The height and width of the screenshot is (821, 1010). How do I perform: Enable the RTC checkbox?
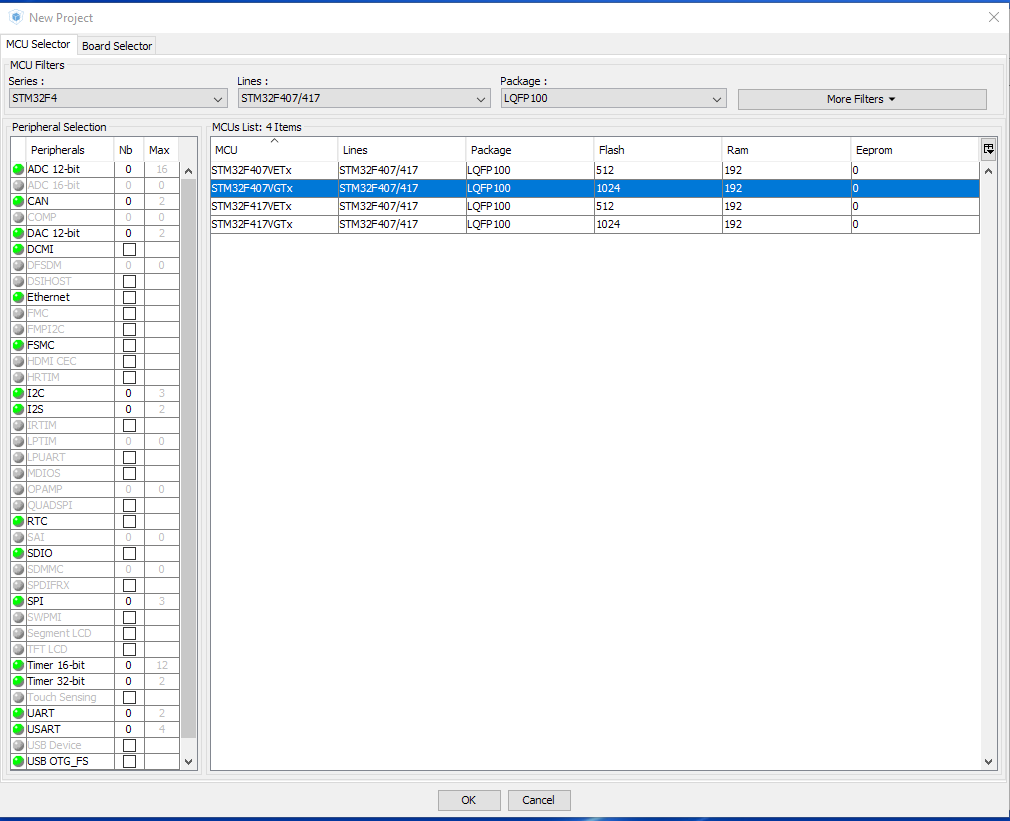tap(129, 522)
